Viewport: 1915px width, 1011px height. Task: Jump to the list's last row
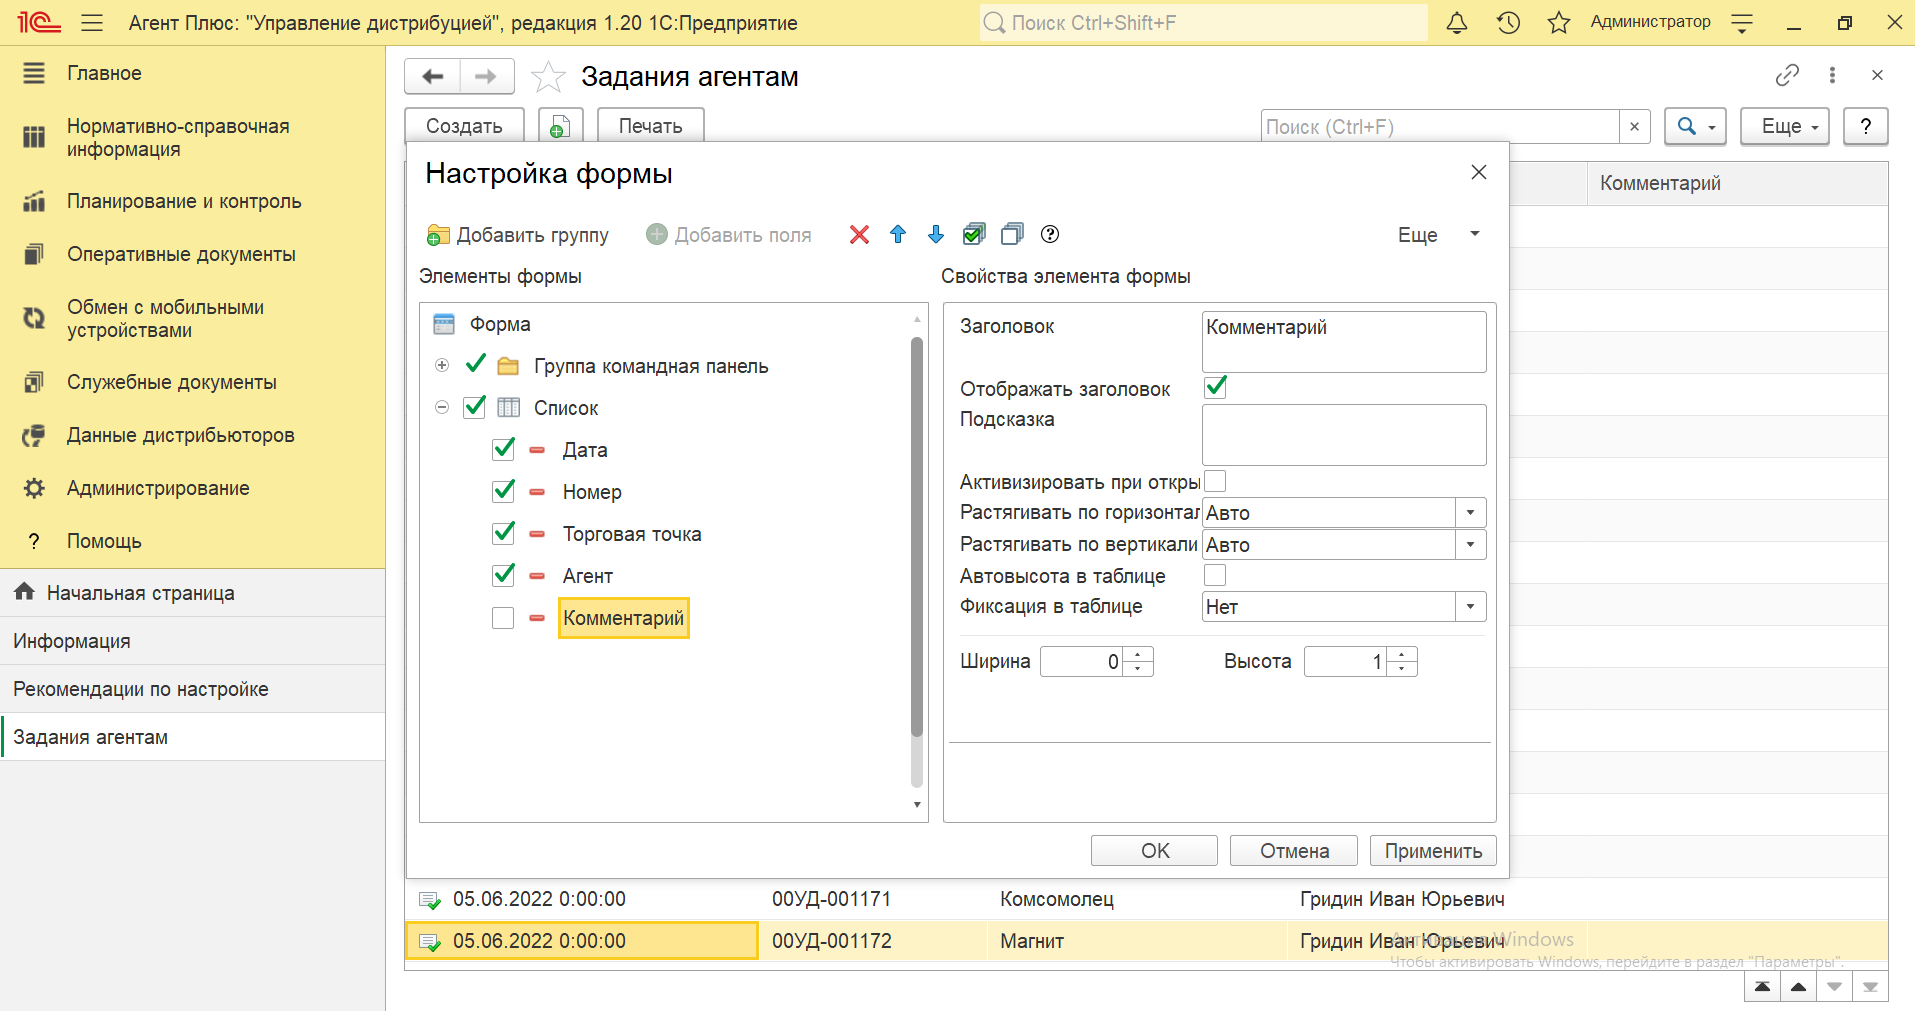click(x=1870, y=987)
